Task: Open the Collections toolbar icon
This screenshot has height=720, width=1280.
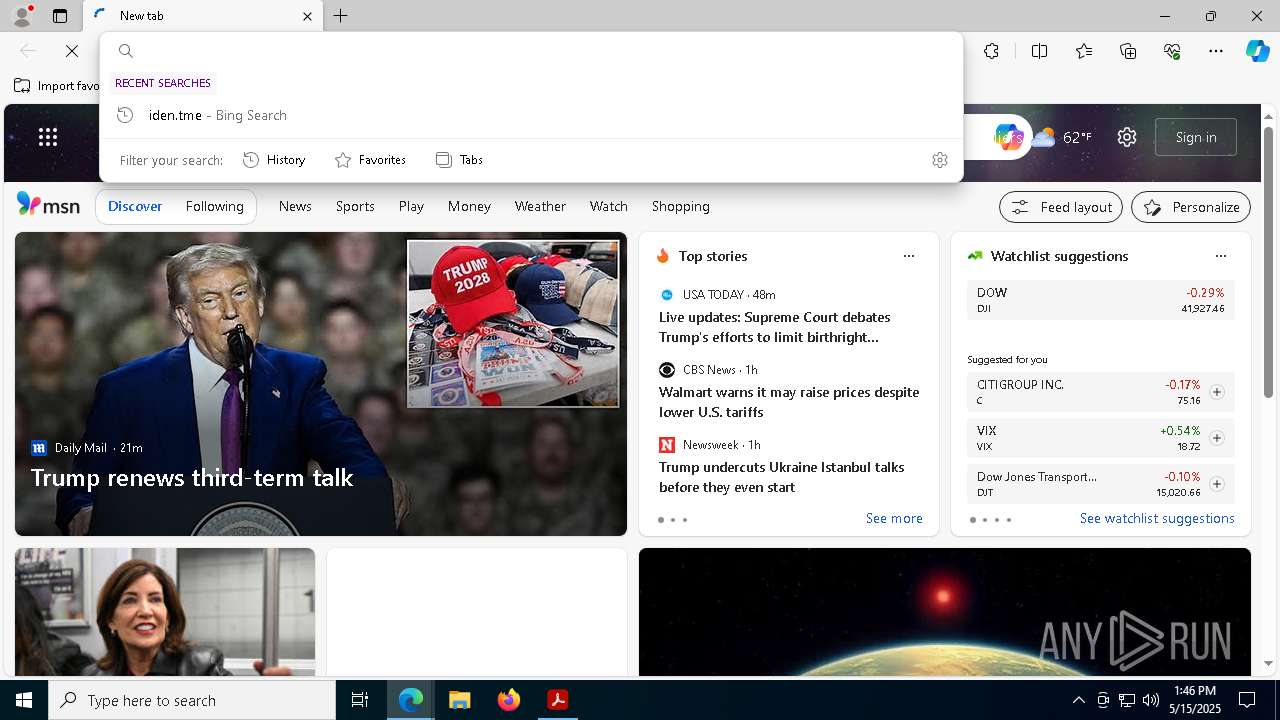Action: [x=1128, y=51]
